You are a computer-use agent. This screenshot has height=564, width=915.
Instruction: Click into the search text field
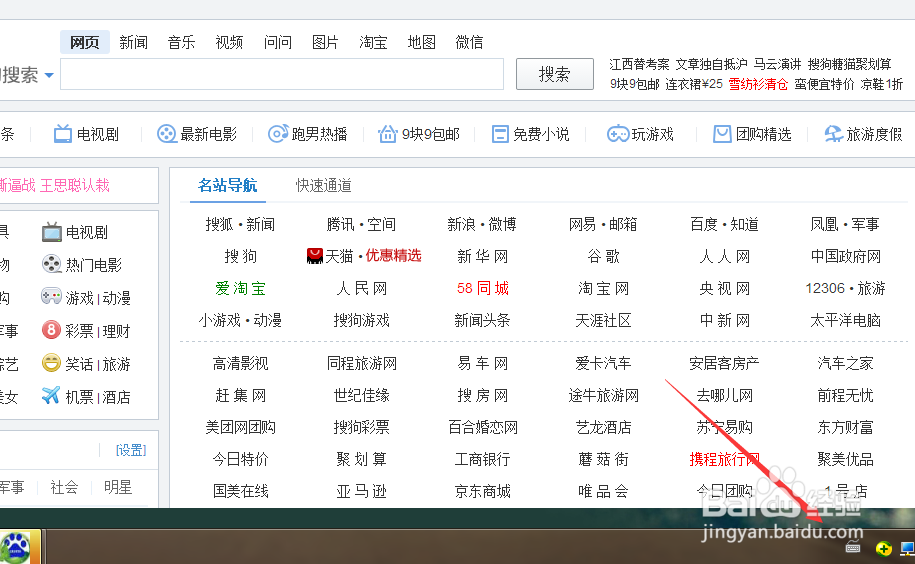pos(282,74)
